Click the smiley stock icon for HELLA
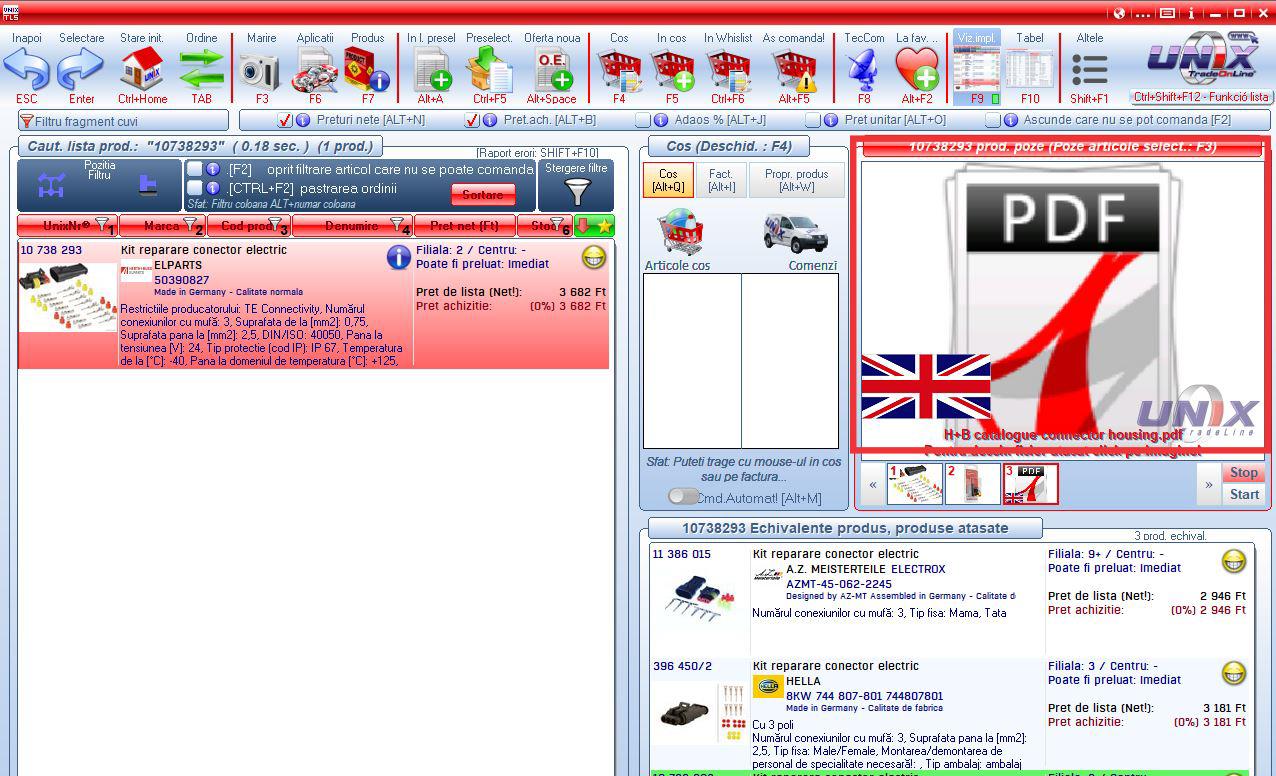Viewport: 1276px width, 776px height. click(1233, 673)
